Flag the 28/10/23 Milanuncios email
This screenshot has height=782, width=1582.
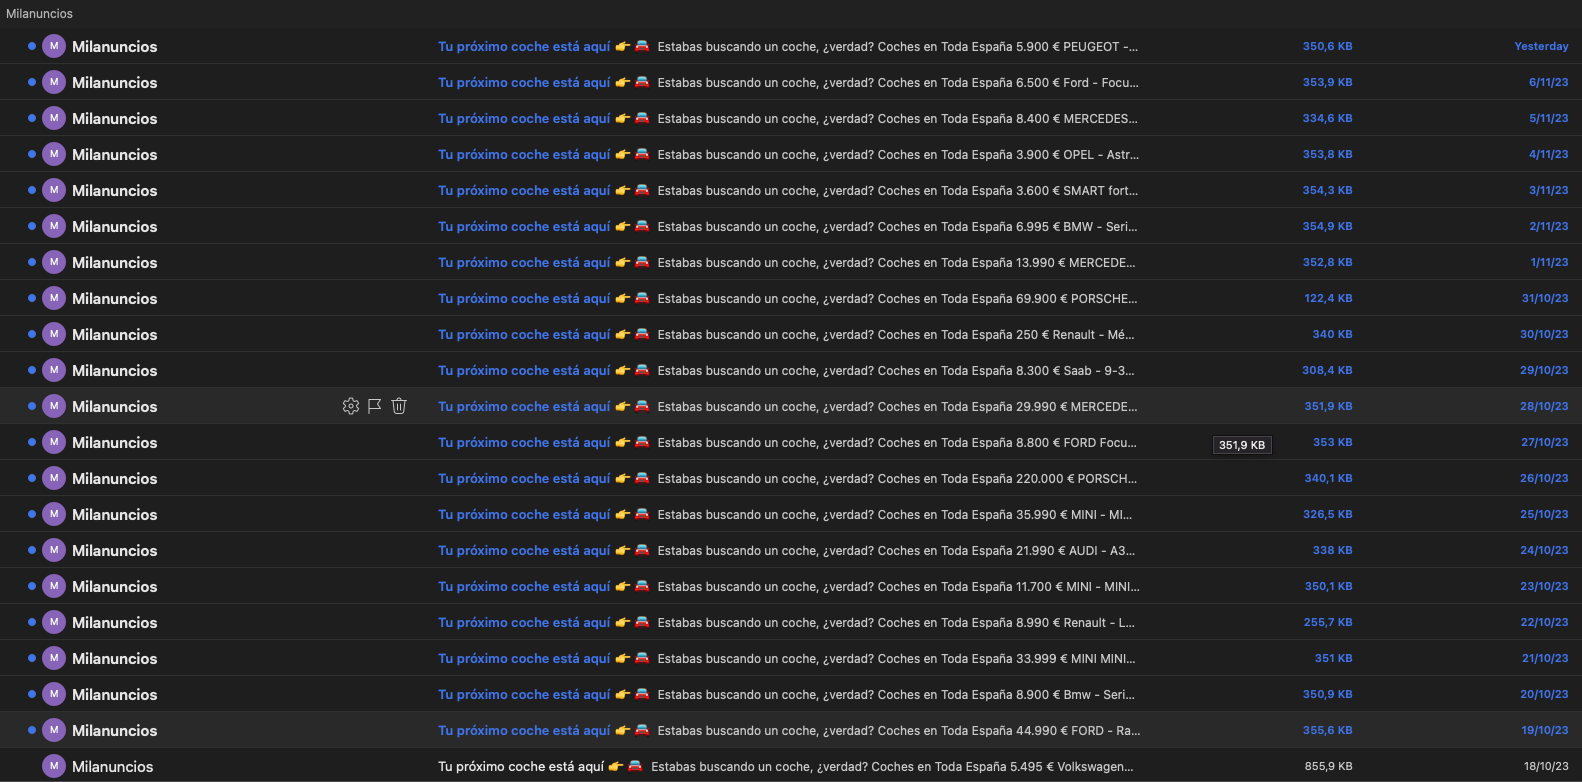point(375,406)
